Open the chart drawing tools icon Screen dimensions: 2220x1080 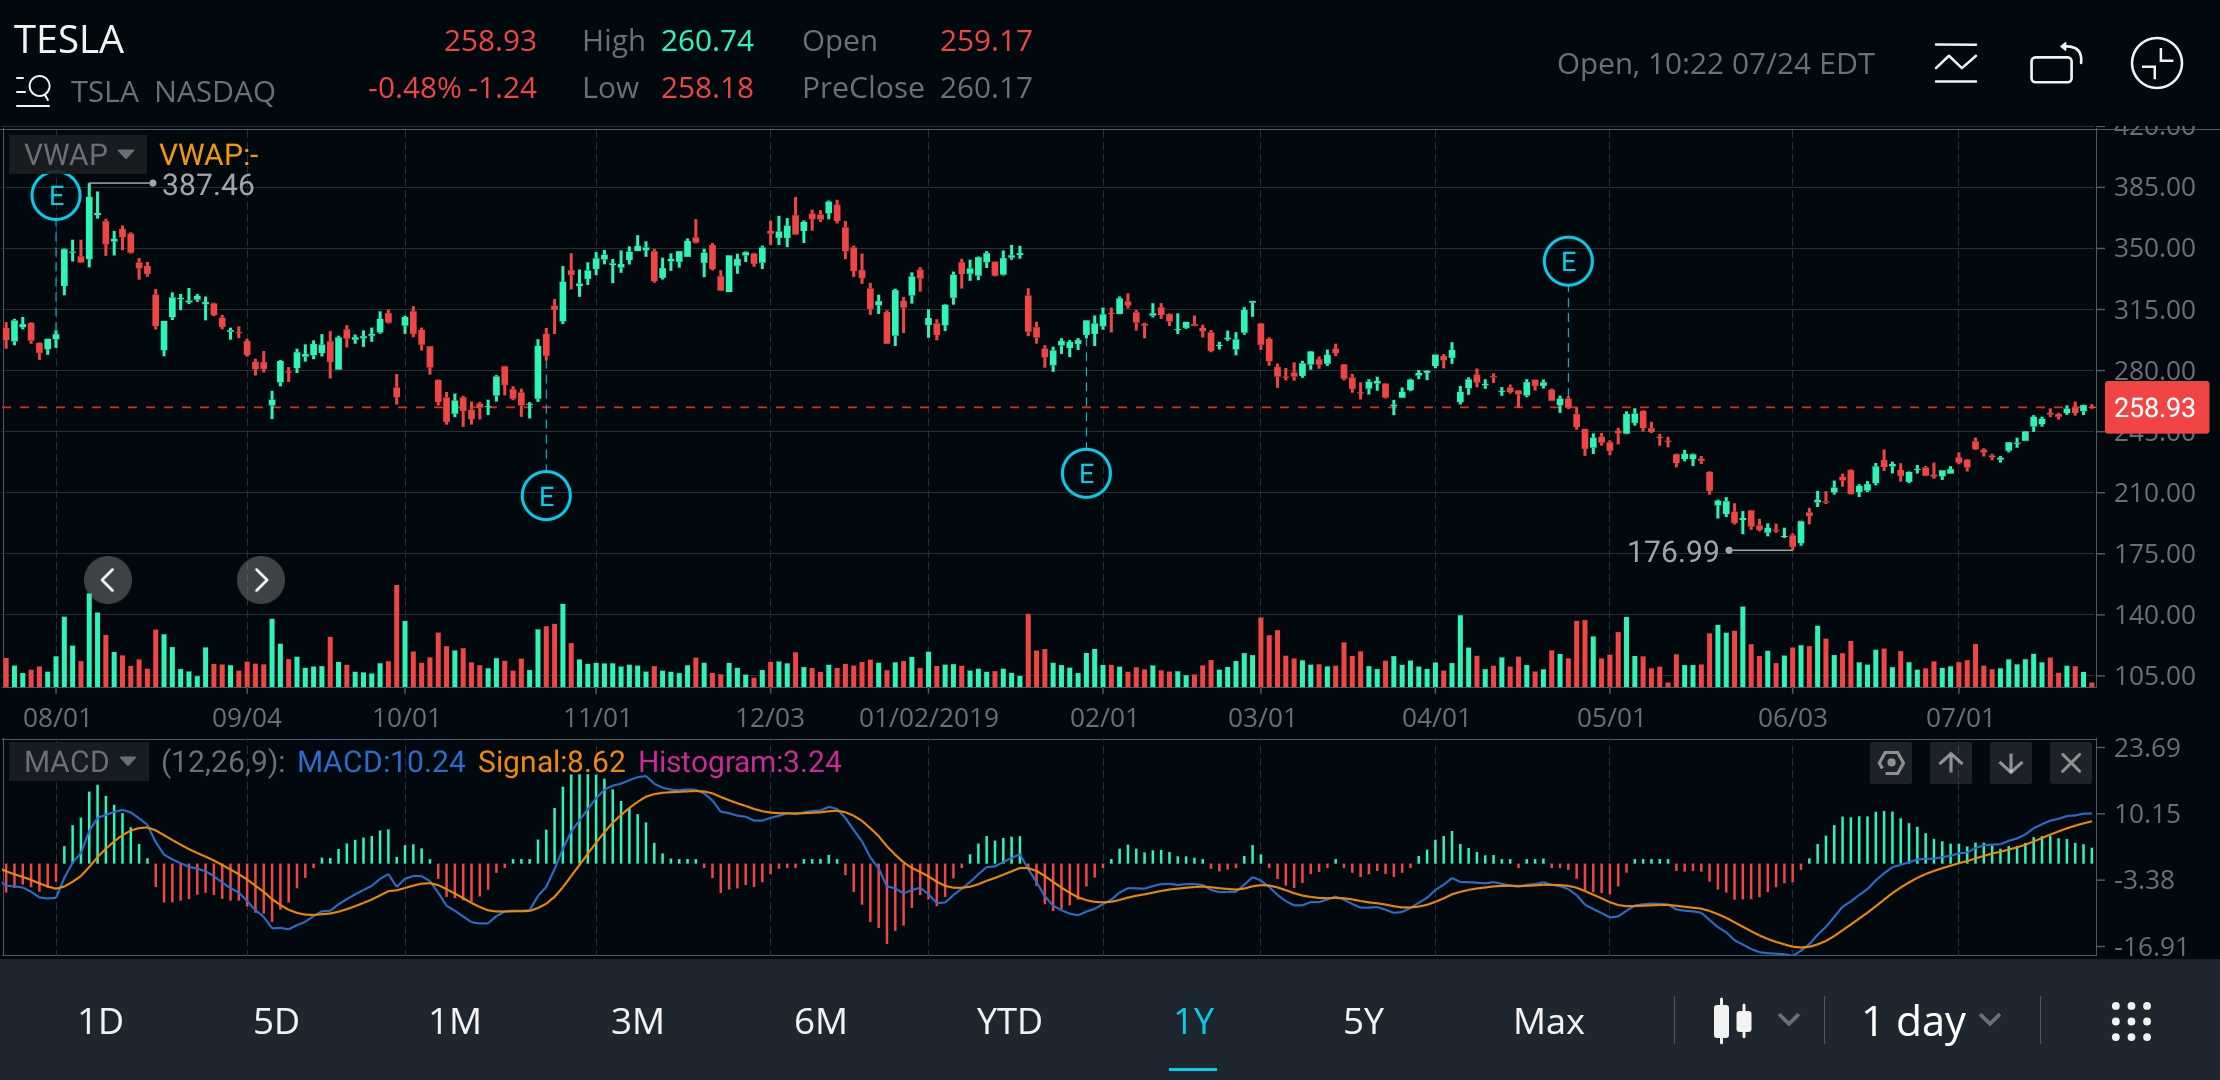pos(1955,63)
